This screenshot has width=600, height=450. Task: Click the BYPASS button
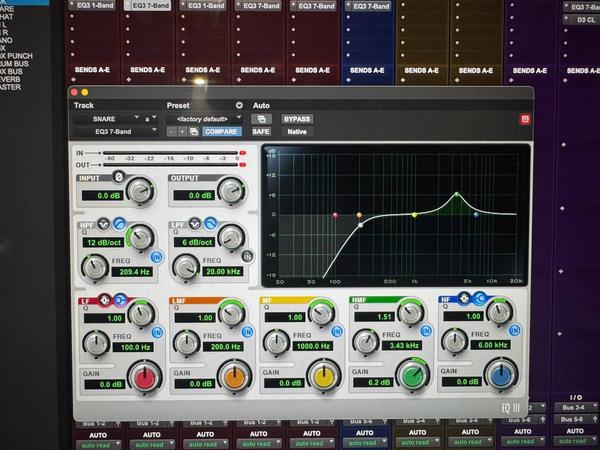point(297,119)
